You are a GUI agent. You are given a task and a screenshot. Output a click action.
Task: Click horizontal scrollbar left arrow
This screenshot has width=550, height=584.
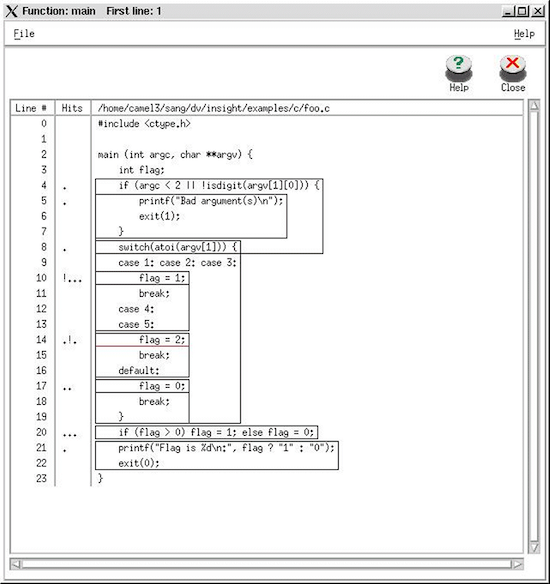point(15,564)
